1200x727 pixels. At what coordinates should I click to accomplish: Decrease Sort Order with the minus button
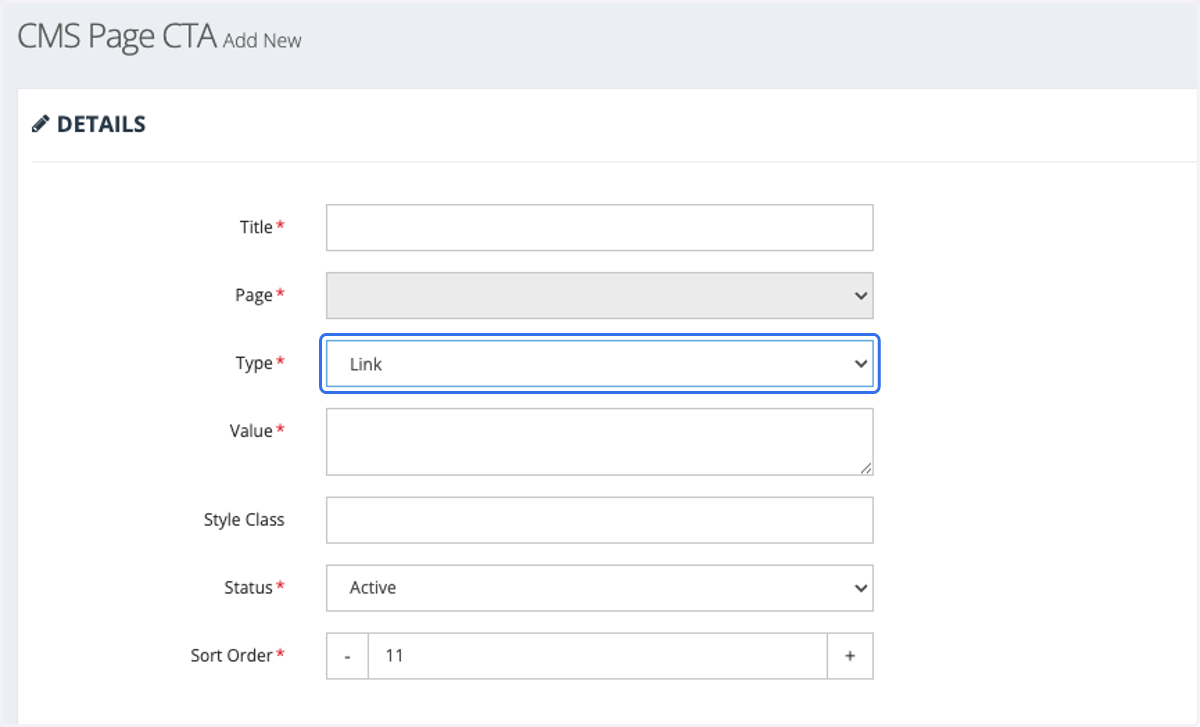point(347,656)
